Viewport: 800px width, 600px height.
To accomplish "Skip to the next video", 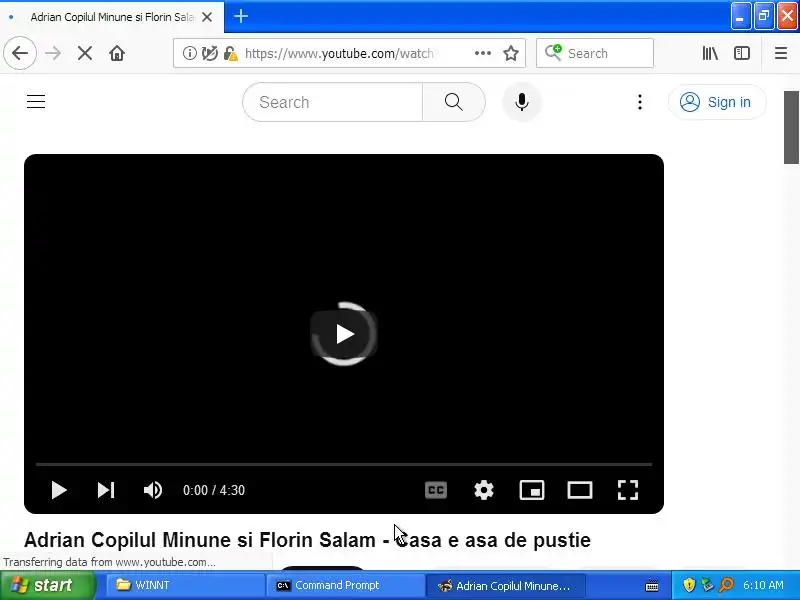I will (106, 490).
